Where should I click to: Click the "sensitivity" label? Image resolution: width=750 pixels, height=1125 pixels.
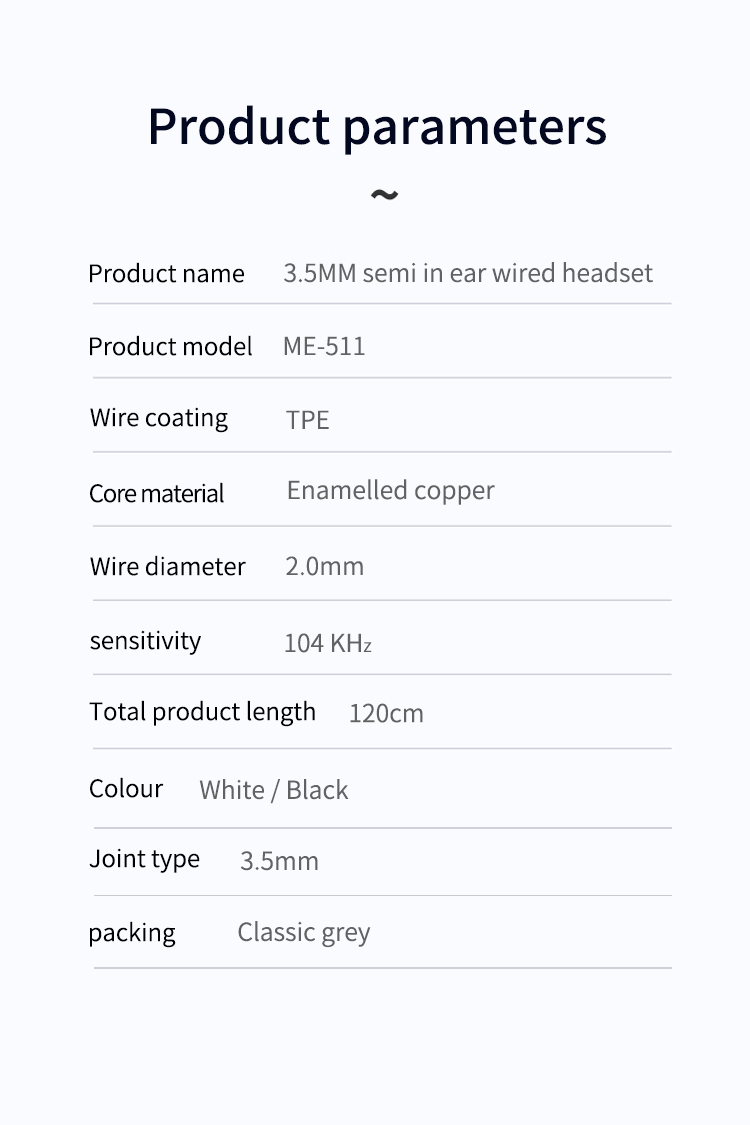[x=145, y=641]
